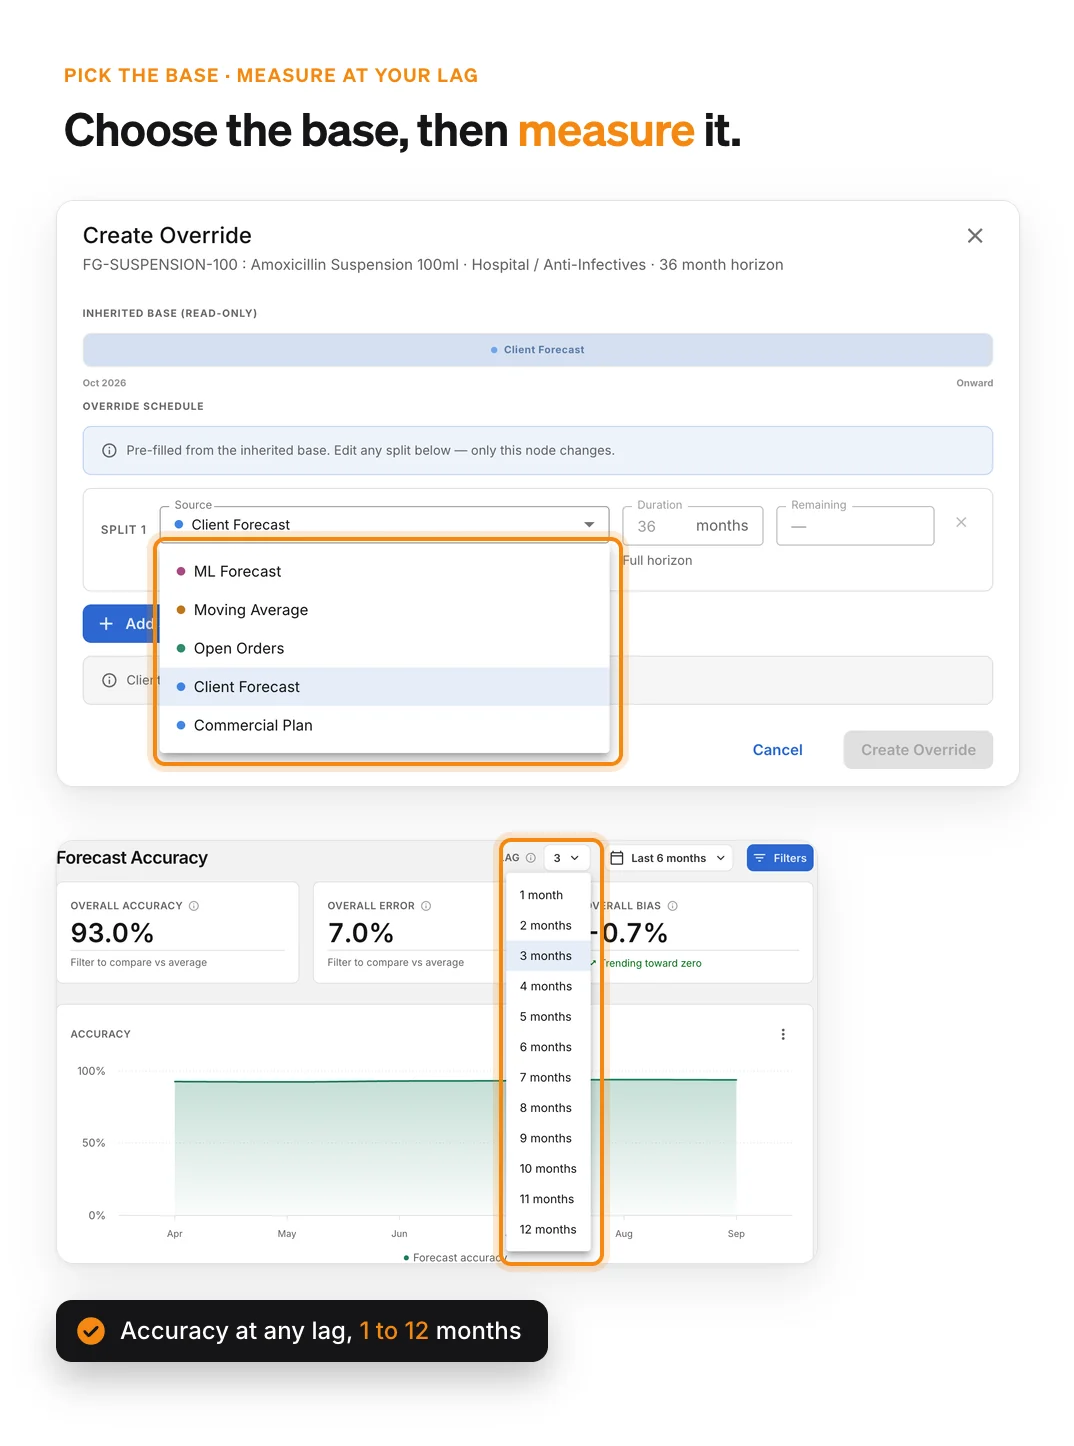The image size is (1074, 1446).
Task: Click the Filters button
Action: (780, 858)
